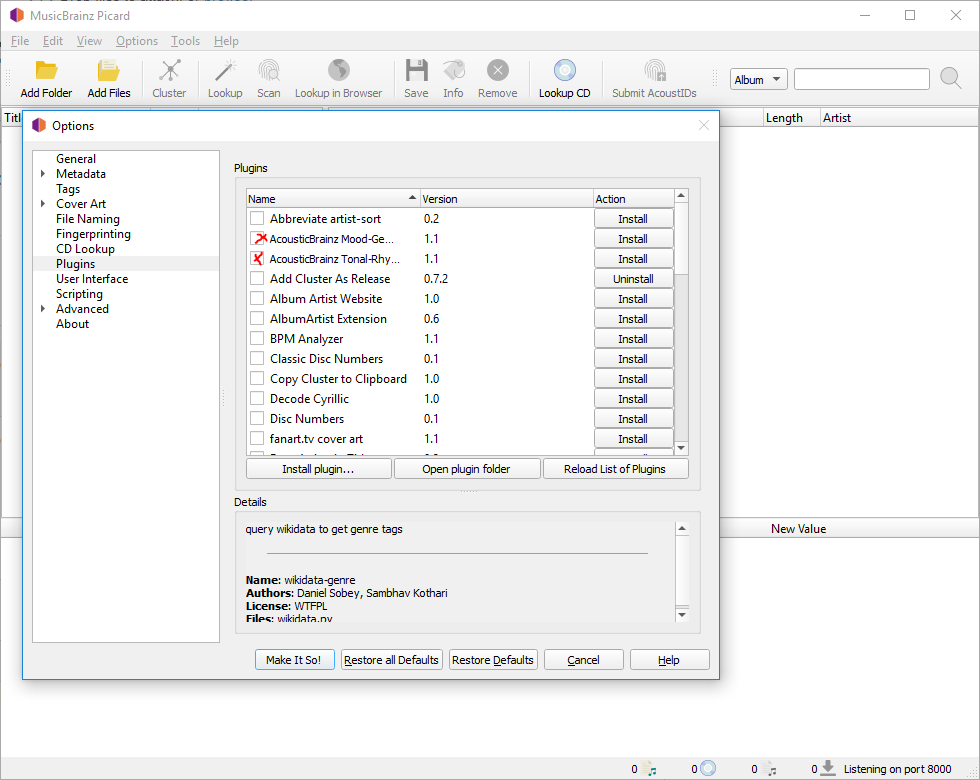Image resolution: width=980 pixels, height=780 pixels.
Task: Open the Album search type dropdown
Action: coord(759,79)
